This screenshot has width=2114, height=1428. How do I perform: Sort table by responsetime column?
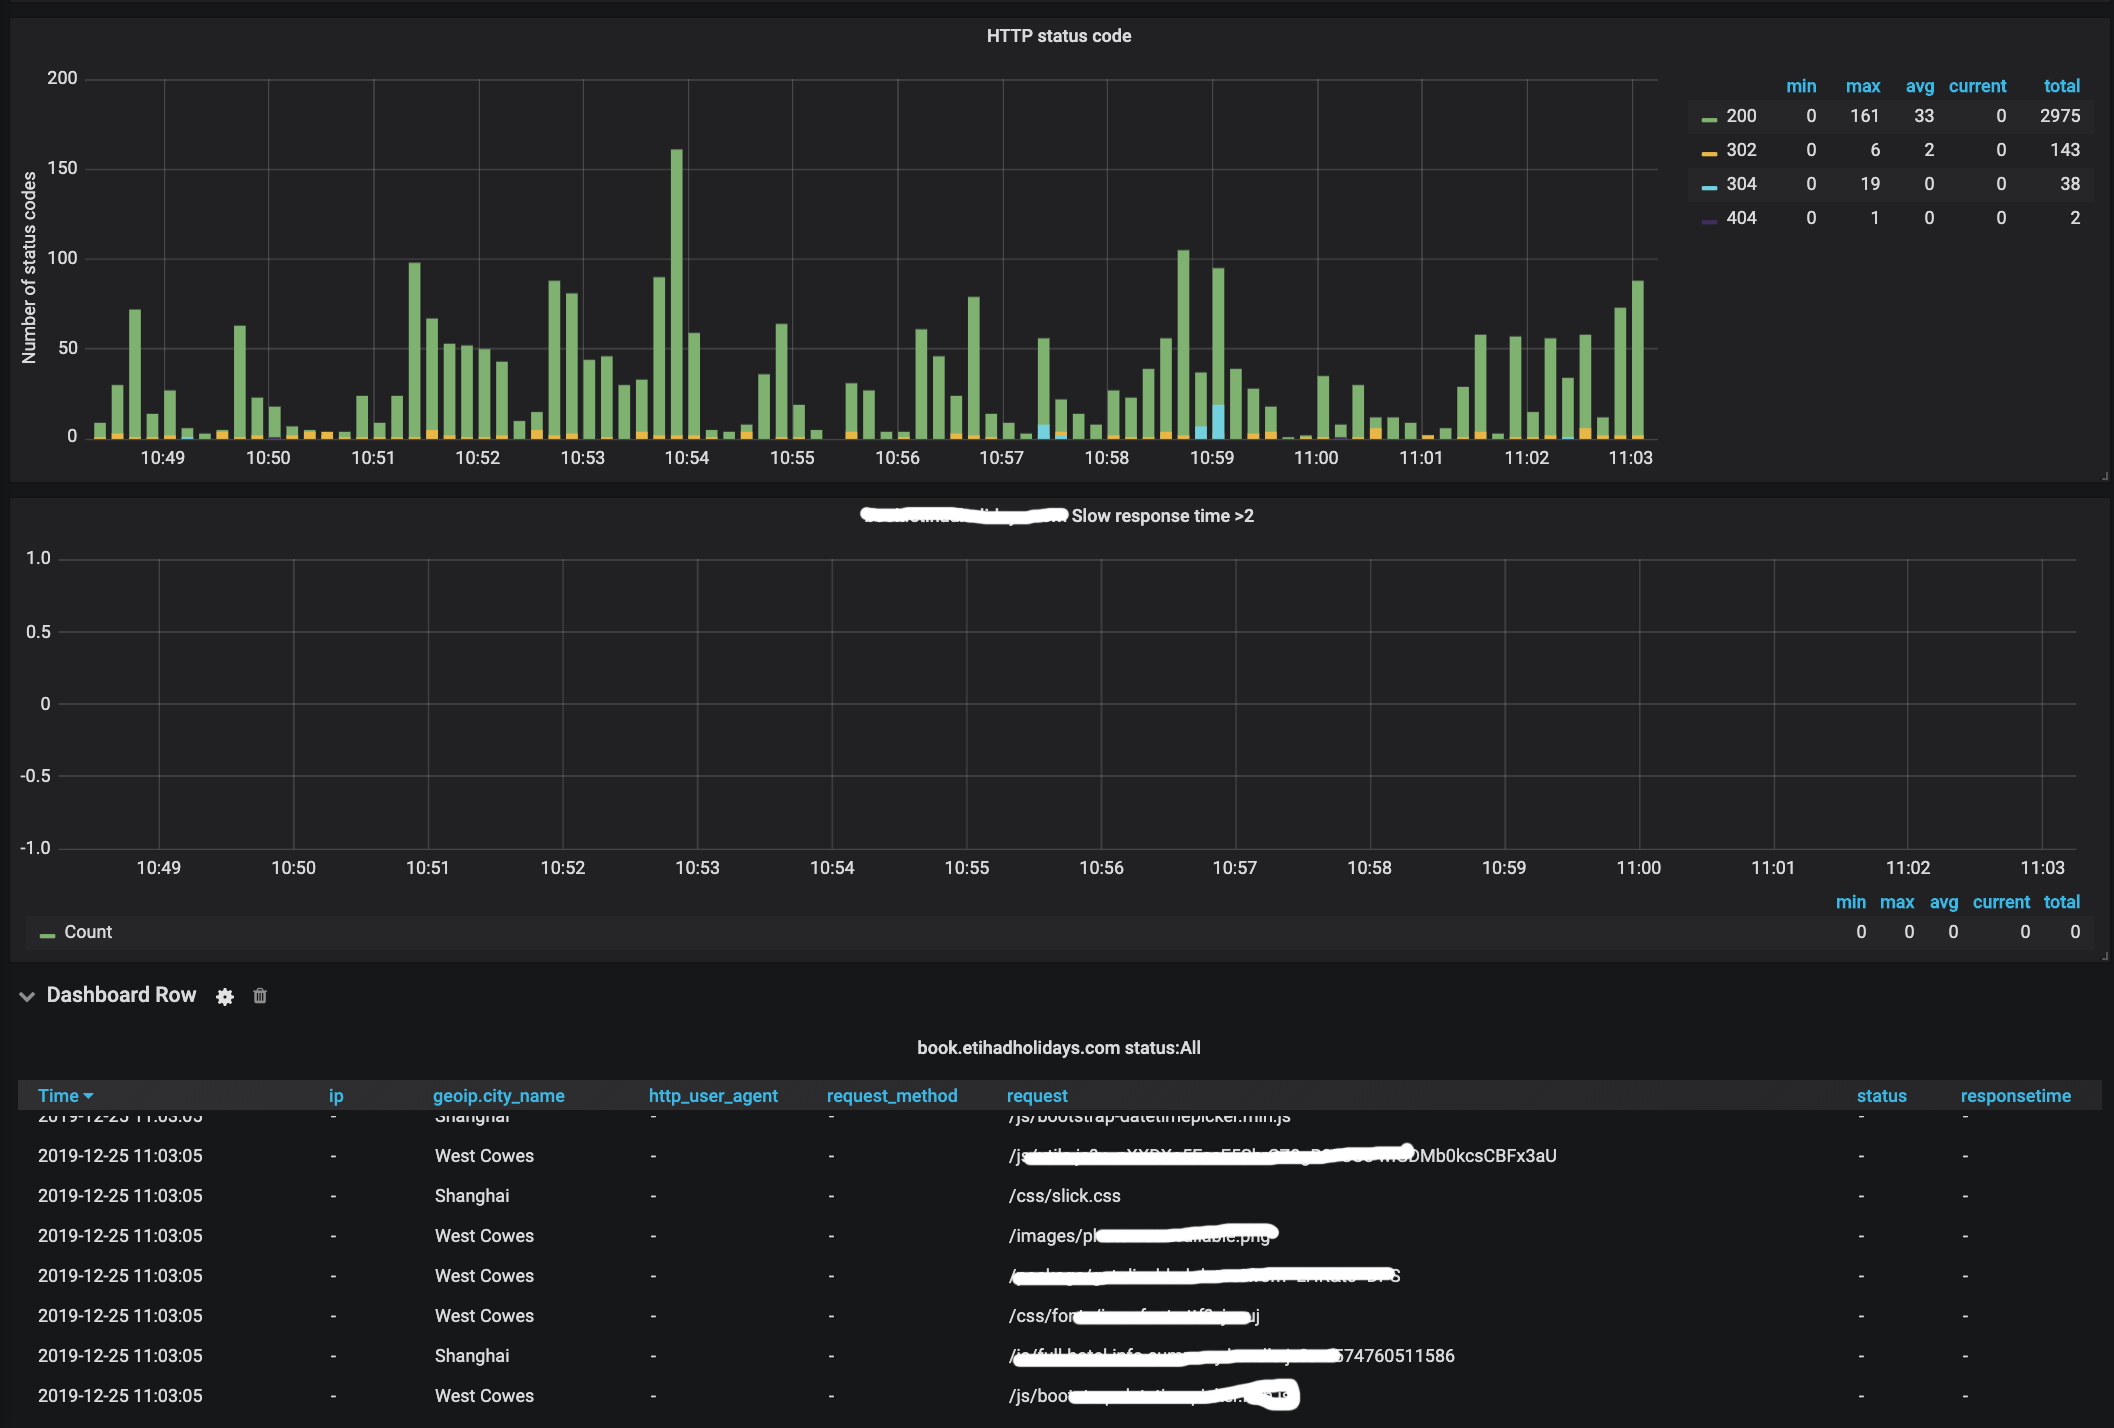tap(2015, 1096)
